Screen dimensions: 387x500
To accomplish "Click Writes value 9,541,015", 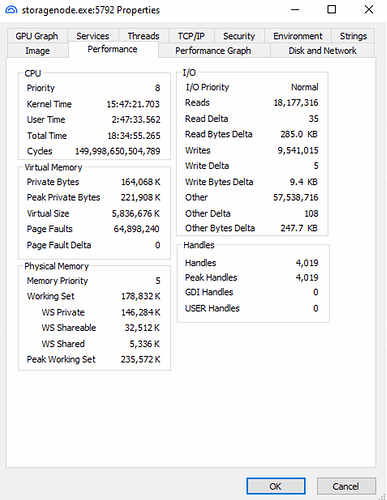I will [x=298, y=150].
